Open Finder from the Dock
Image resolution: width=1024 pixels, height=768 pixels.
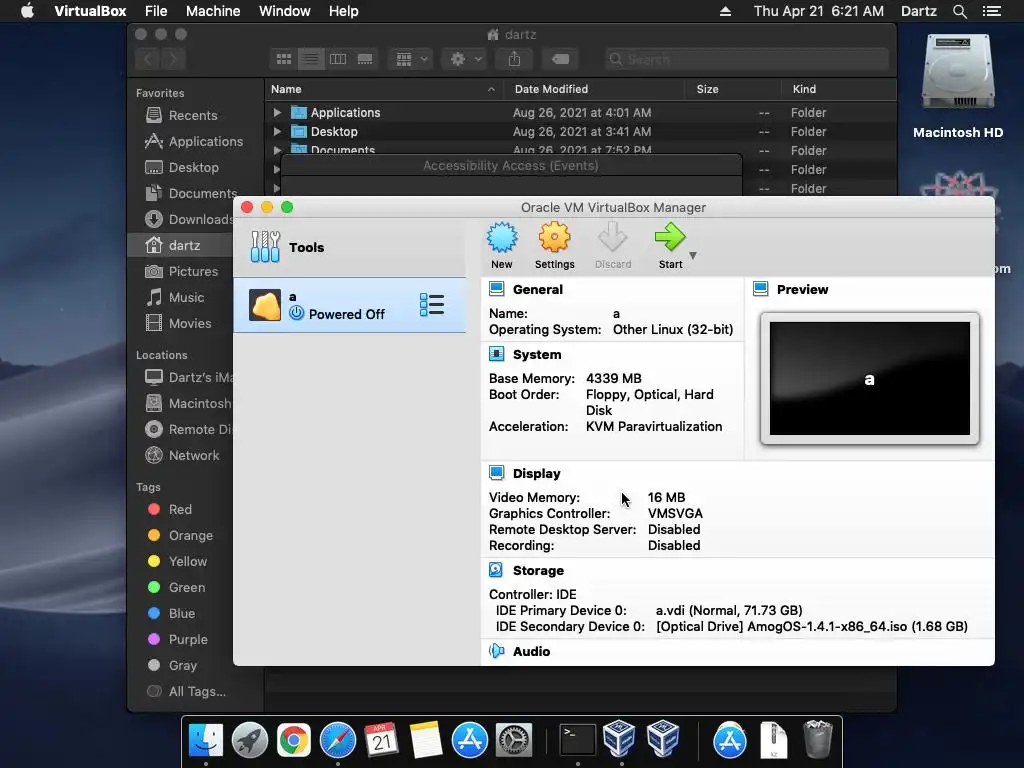(x=206, y=740)
